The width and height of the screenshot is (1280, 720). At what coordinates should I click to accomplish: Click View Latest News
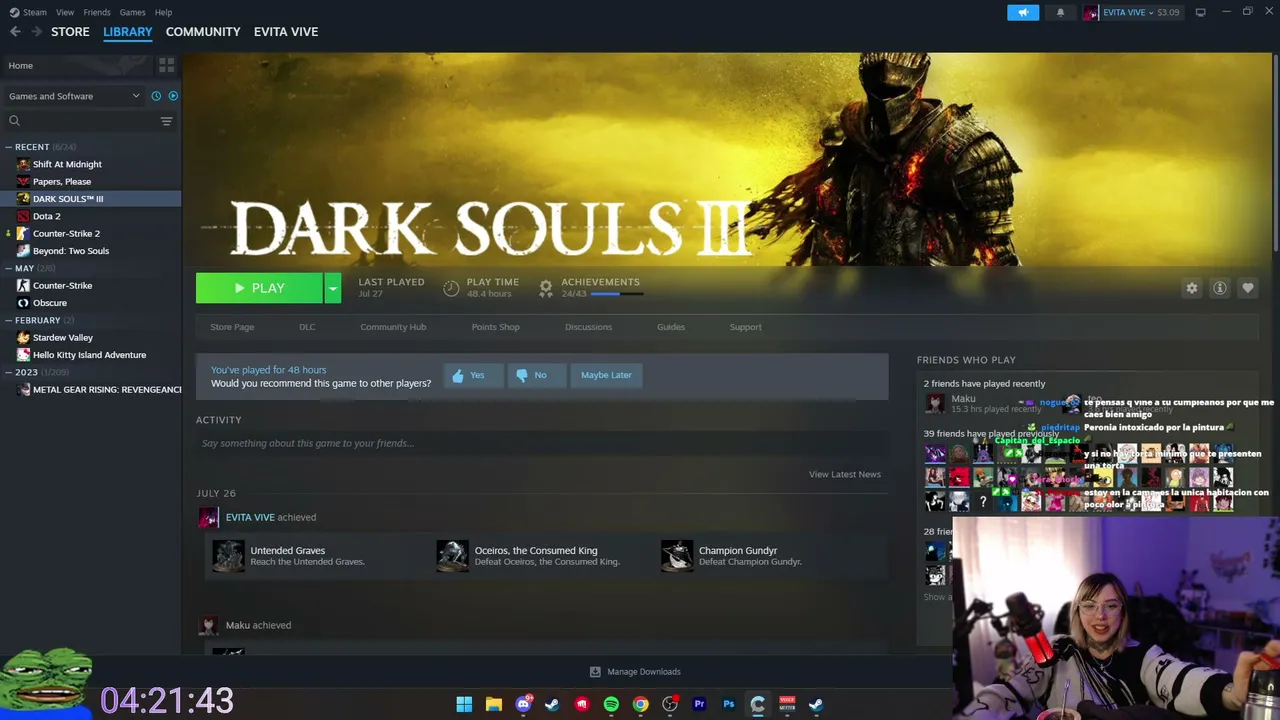(845, 474)
